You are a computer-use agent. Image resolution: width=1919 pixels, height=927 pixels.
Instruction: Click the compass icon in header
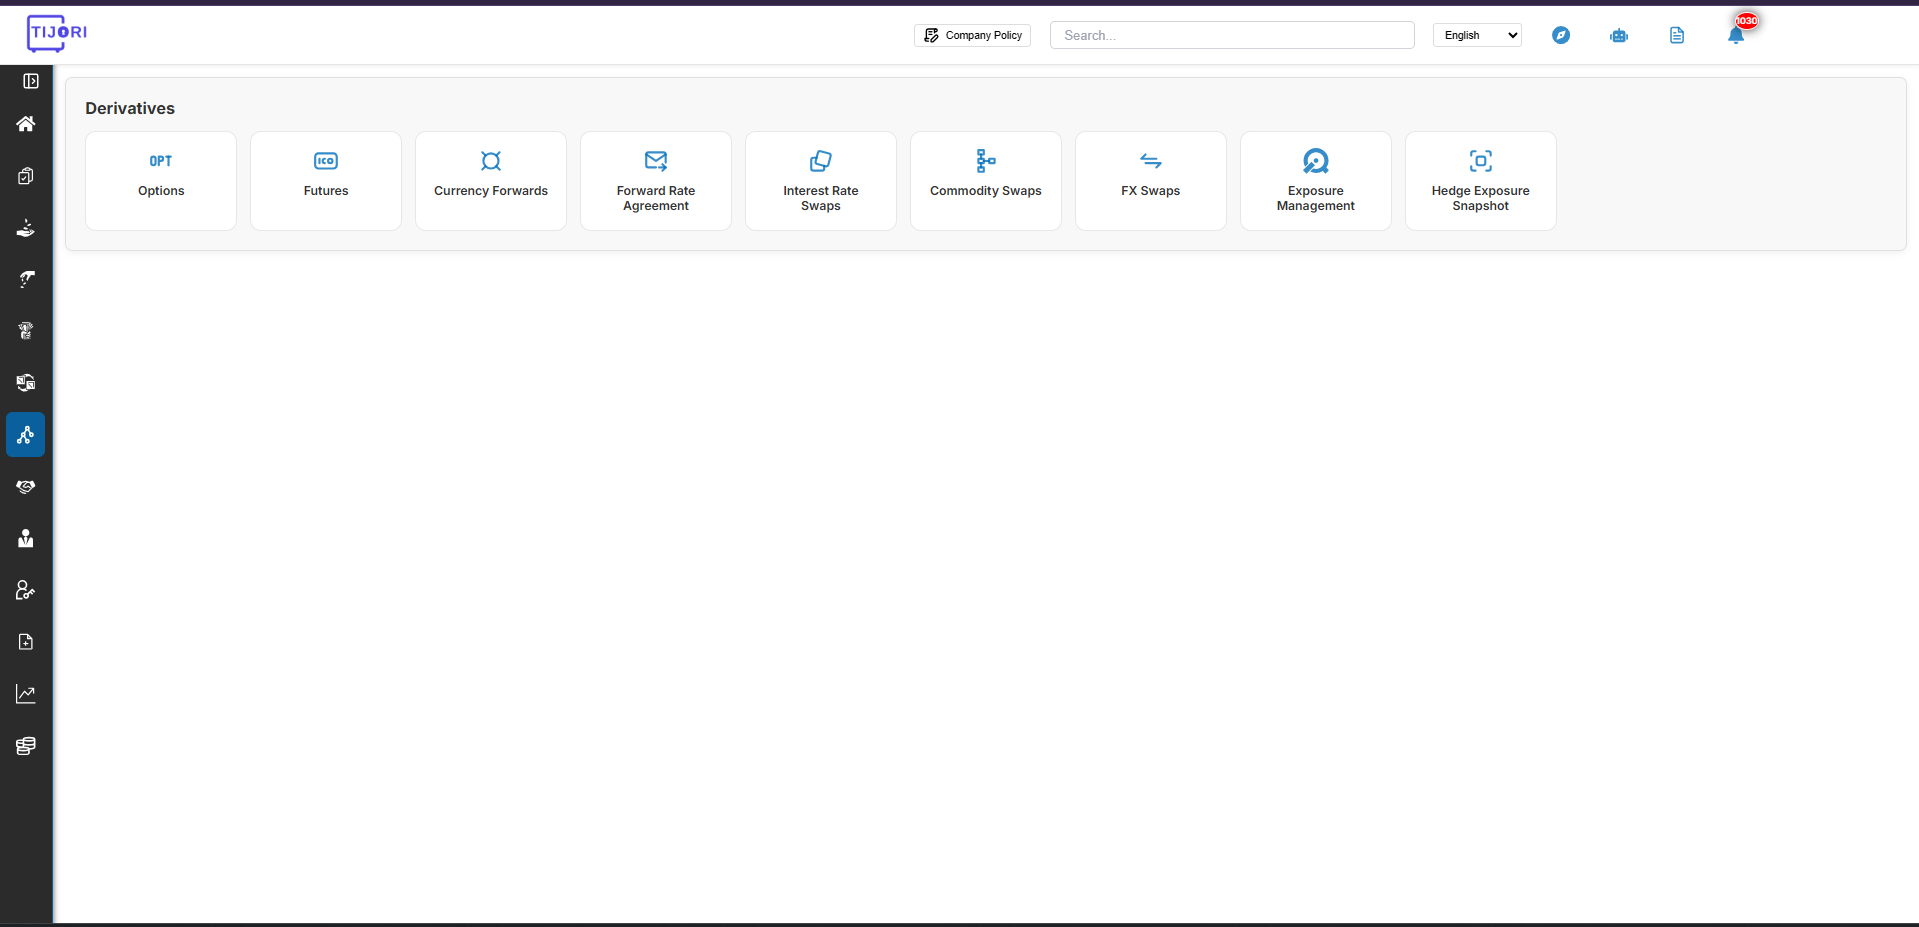1561,35
